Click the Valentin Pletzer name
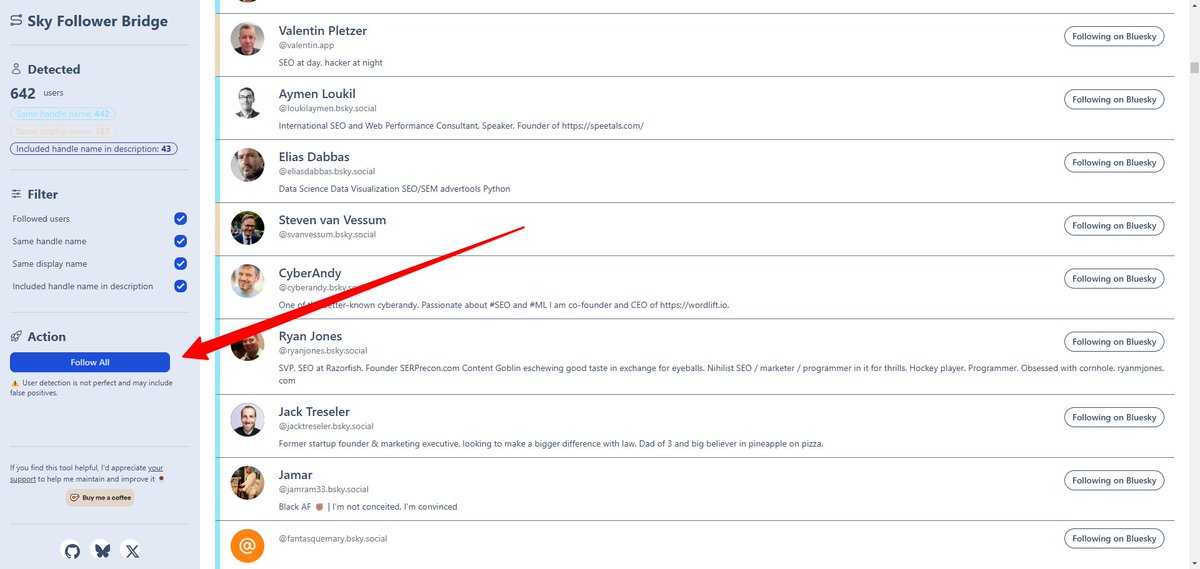Viewport: 1200px width, 569px height. 325,31
